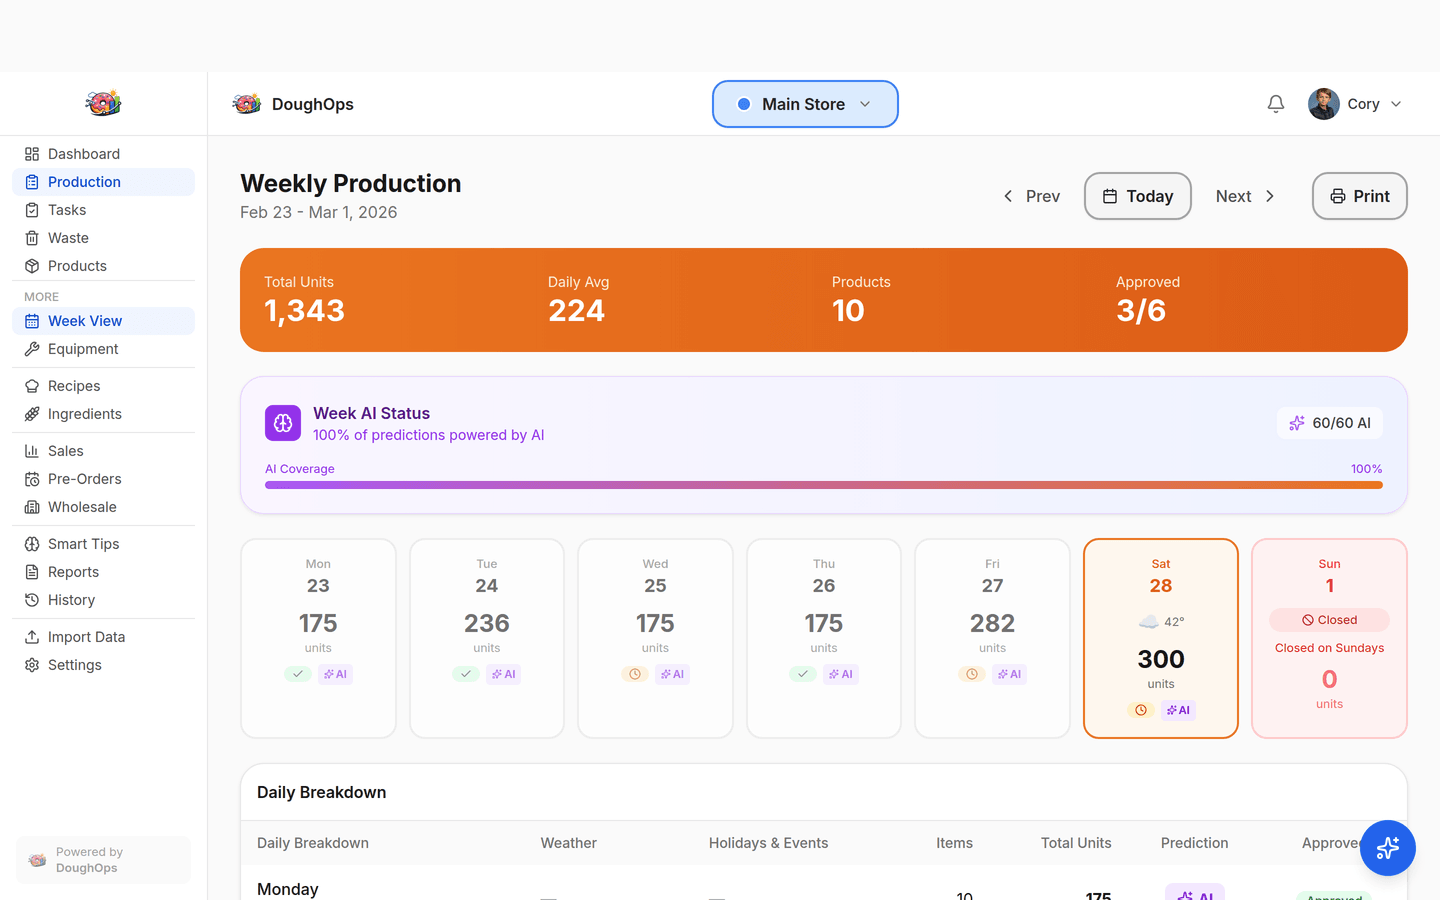Click the Print button
This screenshot has height=900, width=1440.
coord(1359,196)
